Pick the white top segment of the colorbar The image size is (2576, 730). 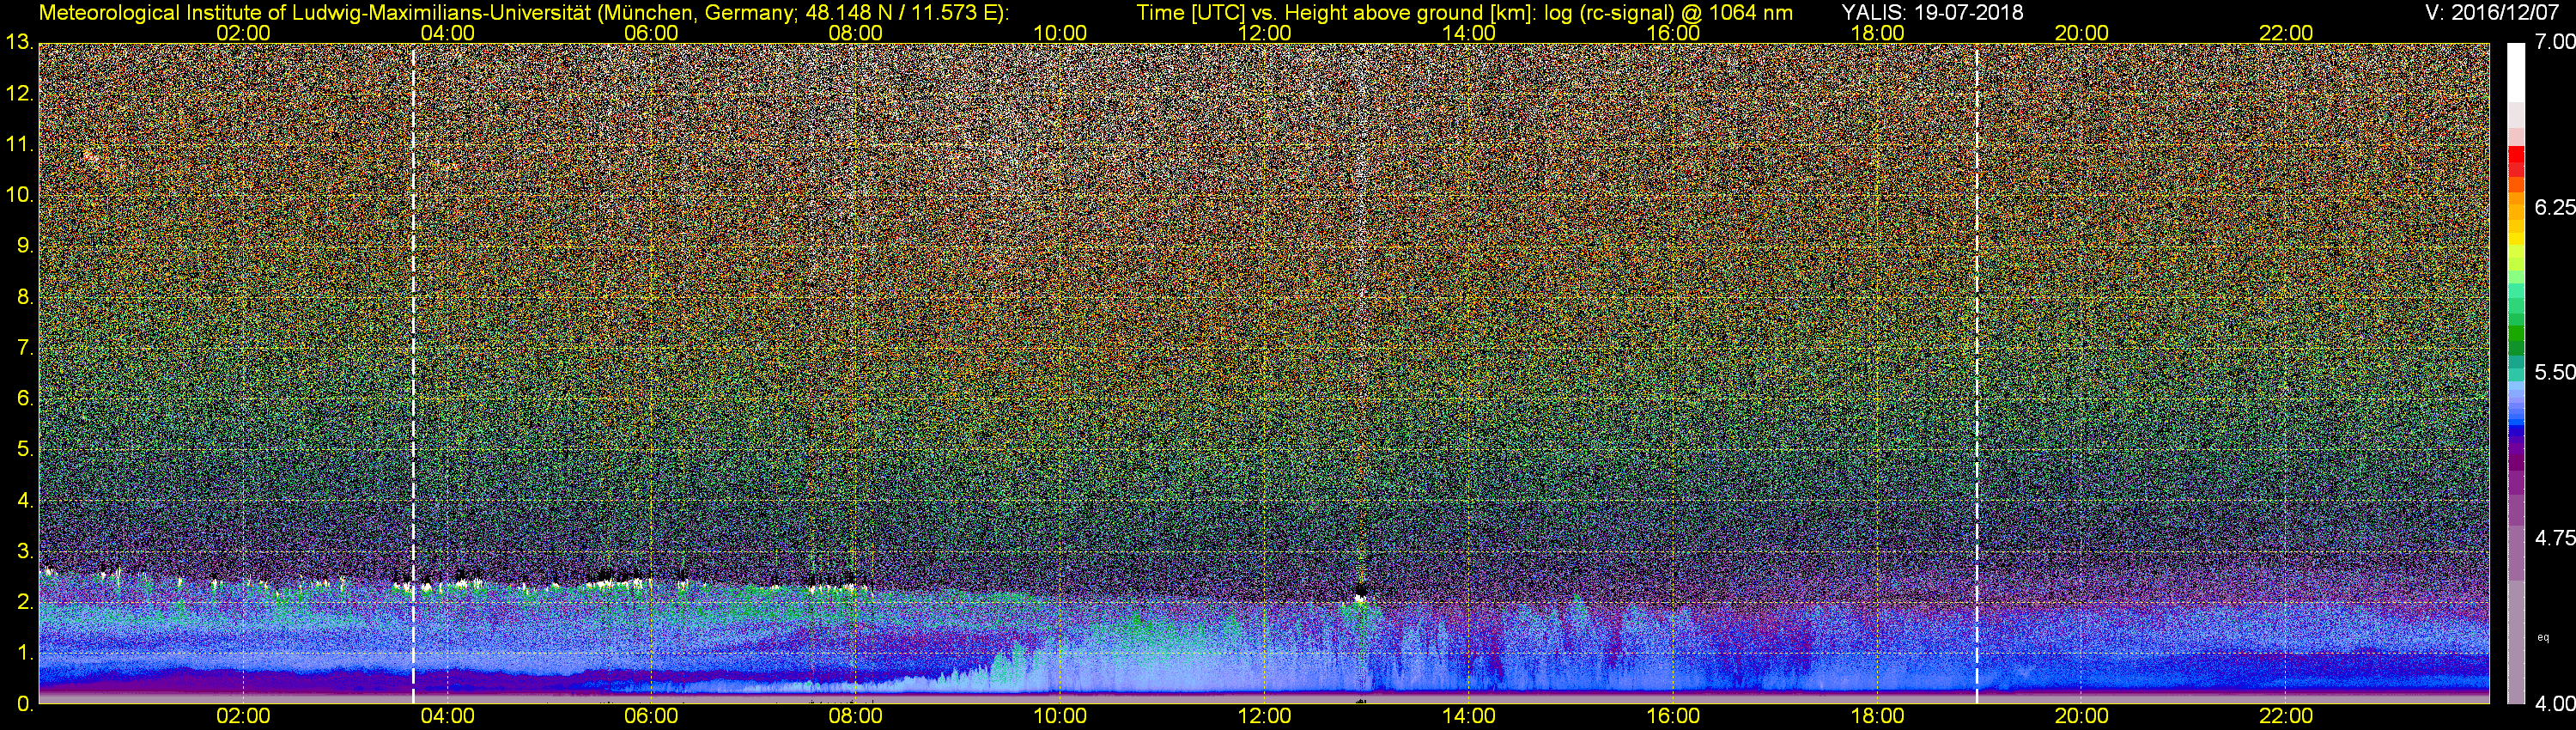pyautogui.click(x=2515, y=72)
